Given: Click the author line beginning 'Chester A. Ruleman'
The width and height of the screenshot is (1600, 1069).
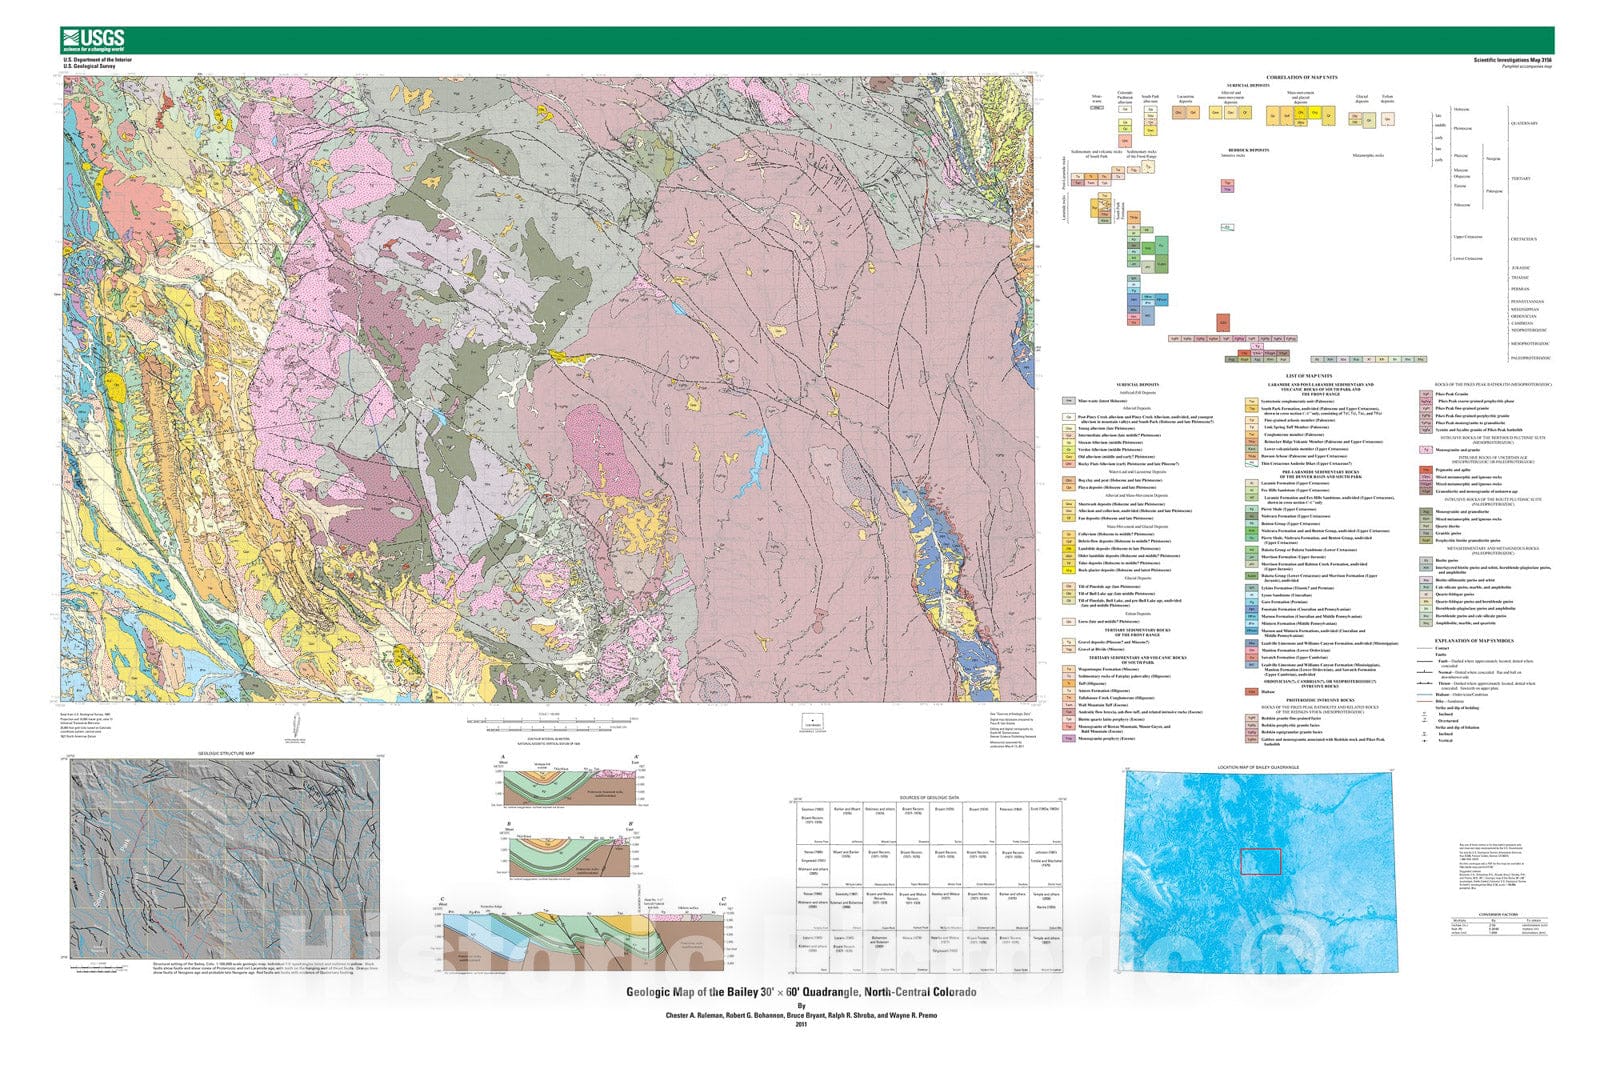Looking at the screenshot, I should click(801, 1015).
